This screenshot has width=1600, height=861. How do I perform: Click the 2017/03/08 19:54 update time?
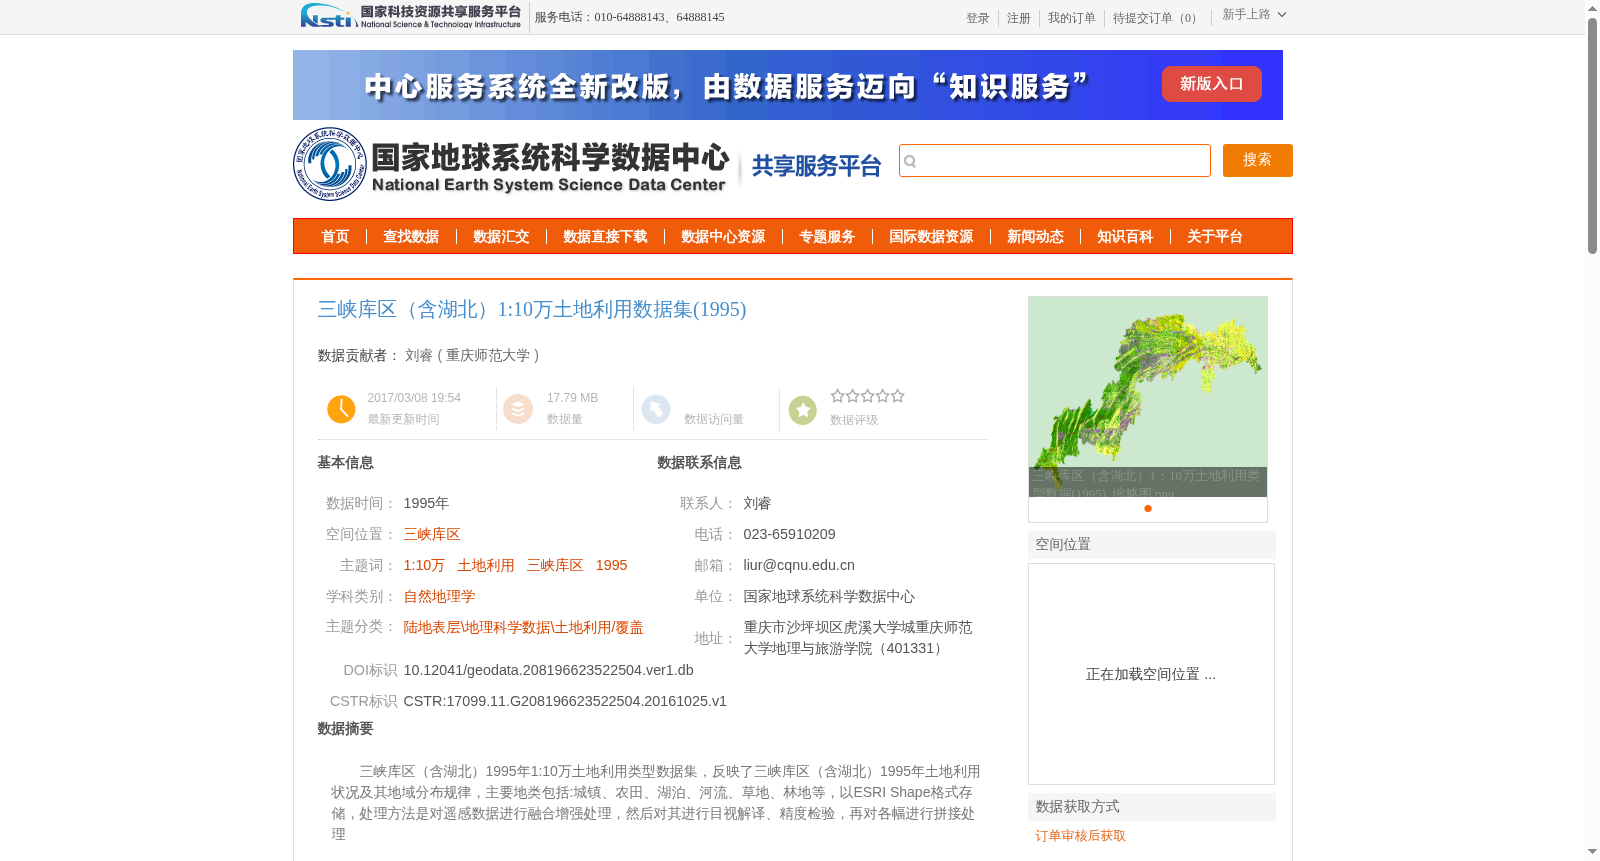pyautogui.click(x=414, y=398)
